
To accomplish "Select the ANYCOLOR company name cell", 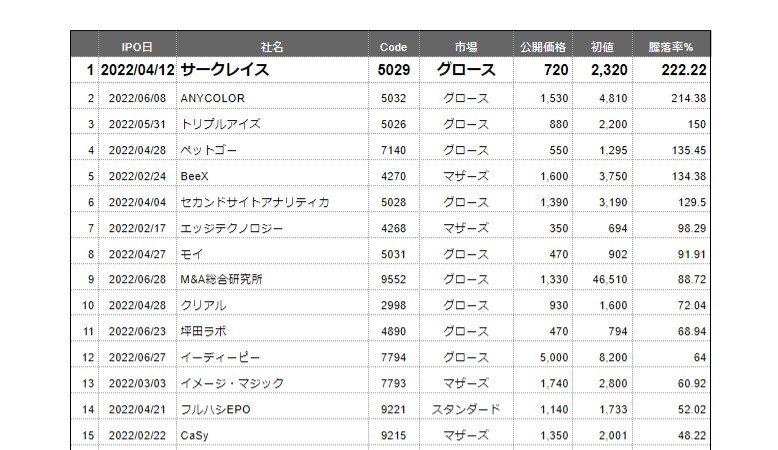I will (272, 98).
